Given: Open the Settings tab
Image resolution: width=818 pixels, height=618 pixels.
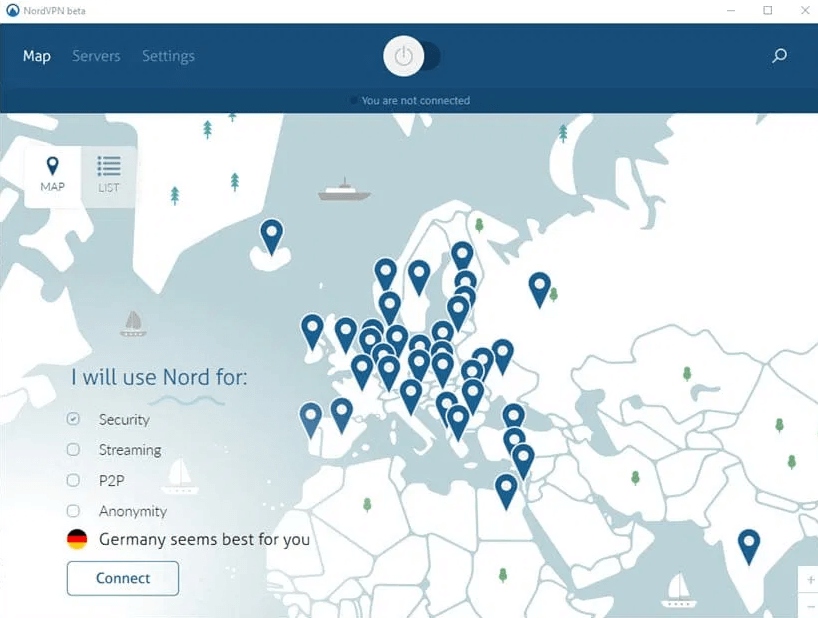Looking at the screenshot, I should (x=168, y=56).
